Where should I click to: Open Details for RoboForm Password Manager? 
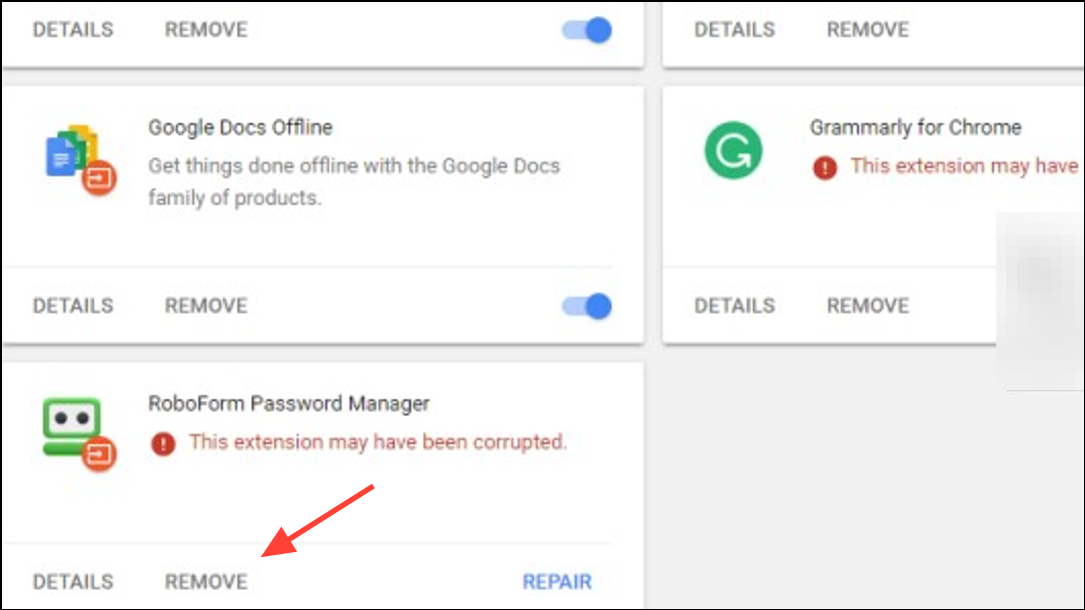73,581
